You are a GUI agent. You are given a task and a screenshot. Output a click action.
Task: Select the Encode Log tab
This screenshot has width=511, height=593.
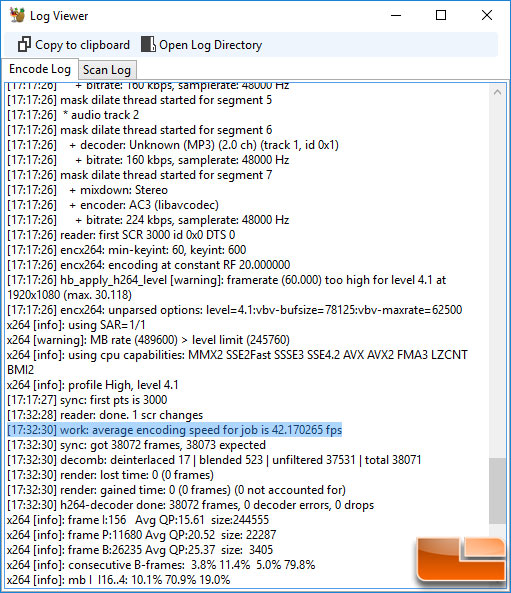pyautogui.click(x=40, y=69)
